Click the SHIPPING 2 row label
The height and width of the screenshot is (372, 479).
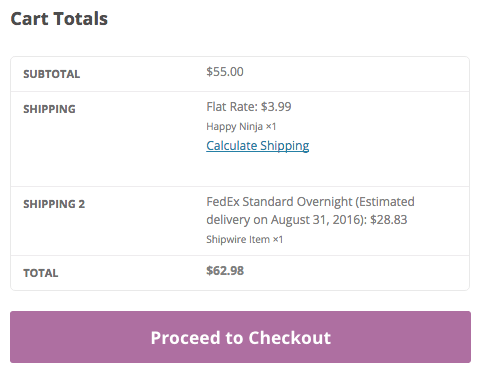[54, 204]
